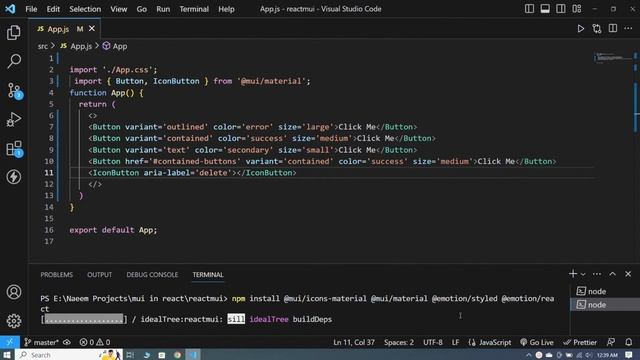
Task: Open the Customize Layout icon
Action: coord(577,9)
